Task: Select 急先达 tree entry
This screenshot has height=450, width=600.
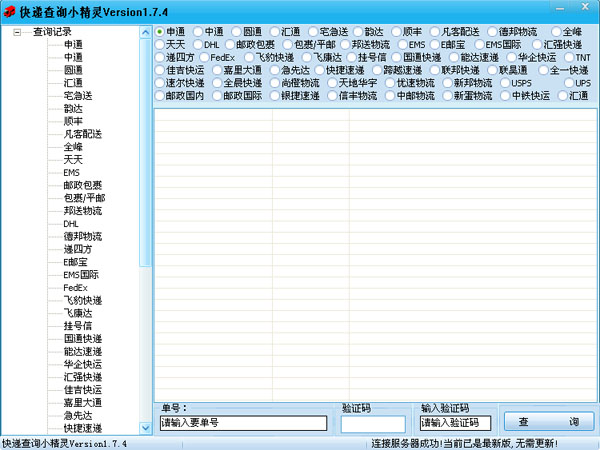Action: pyautogui.click(x=78, y=416)
